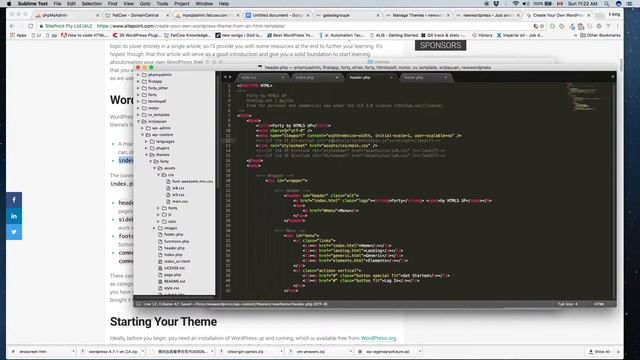This screenshot has width=640, height=360.
Task: Switch to FatCow - DomainCentral browser tab
Action: point(136,15)
